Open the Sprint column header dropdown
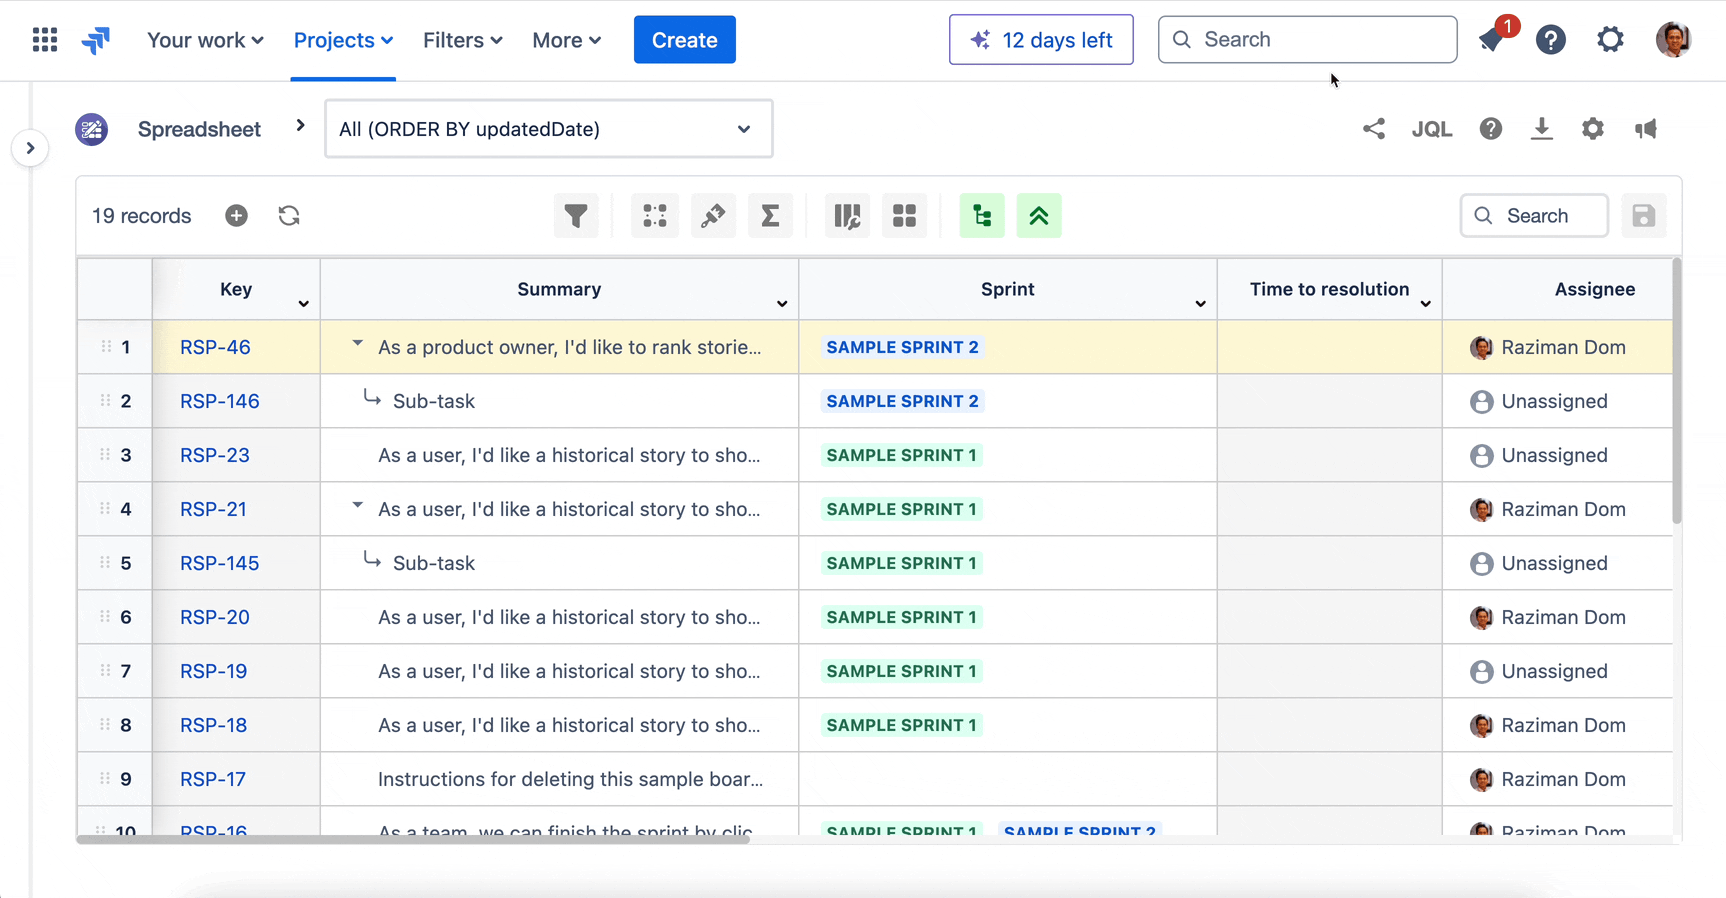The width and height of the screenshot is (1726, 898). 1200,303
